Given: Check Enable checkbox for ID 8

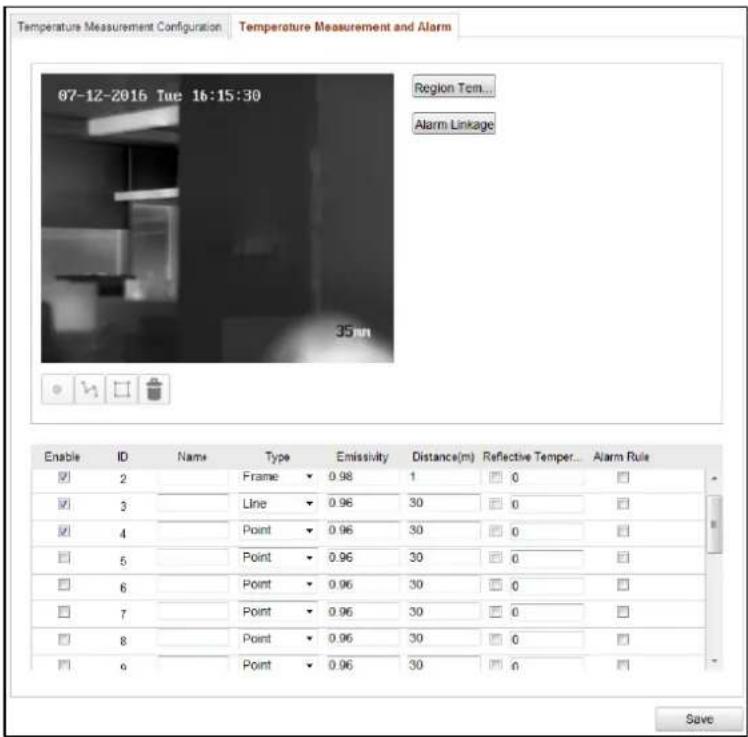Looking at the screenshot, I should tap(64, 639).
